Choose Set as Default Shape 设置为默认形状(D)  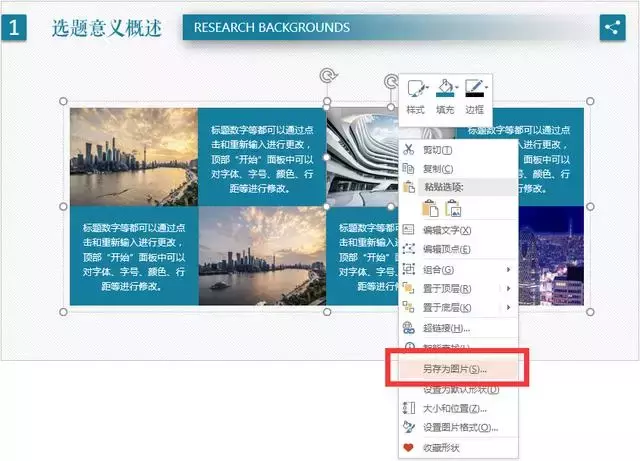tap(461, 390)
